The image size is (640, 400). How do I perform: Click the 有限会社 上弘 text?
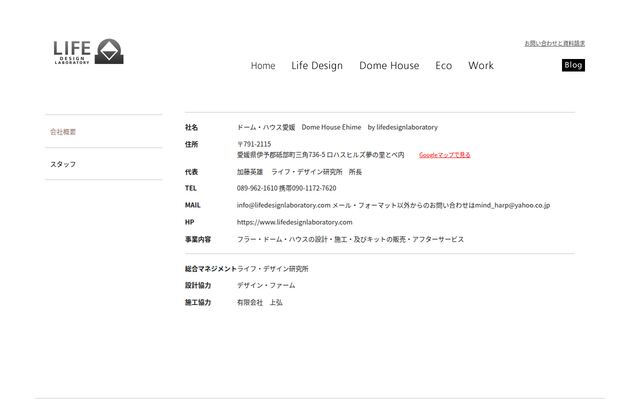260,302
